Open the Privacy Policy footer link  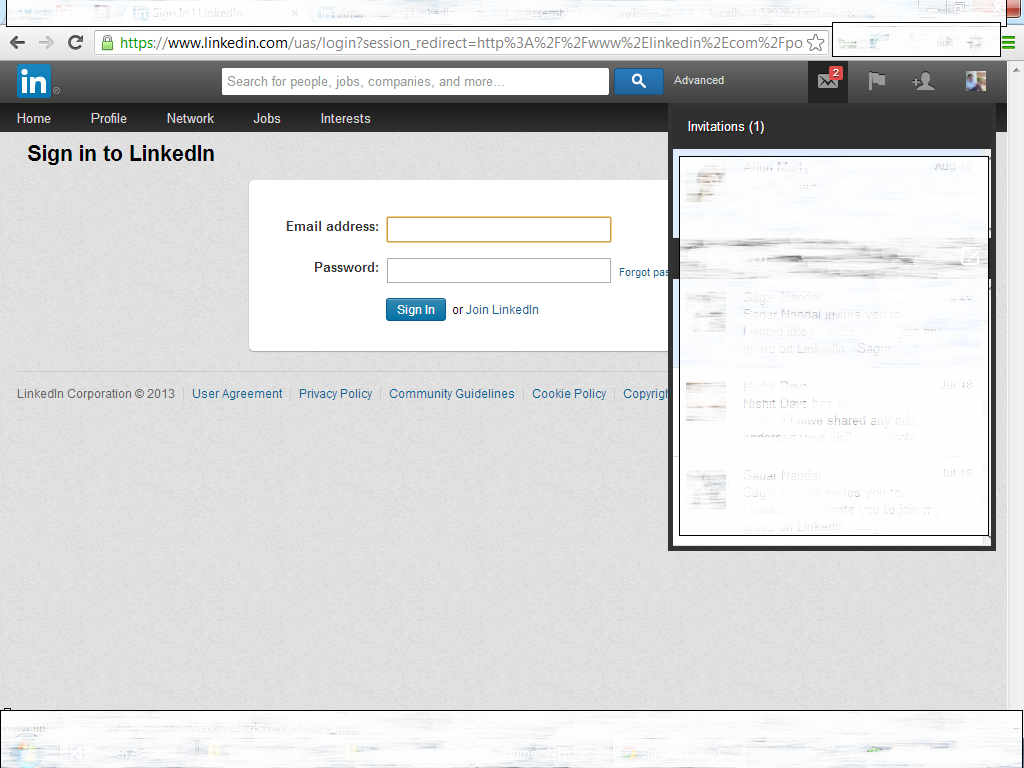point(335,394)
